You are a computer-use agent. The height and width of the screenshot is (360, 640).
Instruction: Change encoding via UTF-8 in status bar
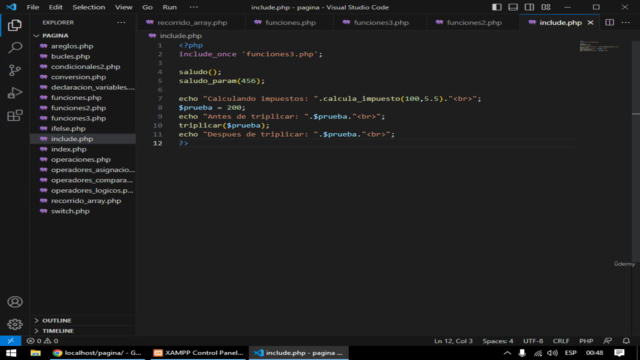tap(533, 341)
